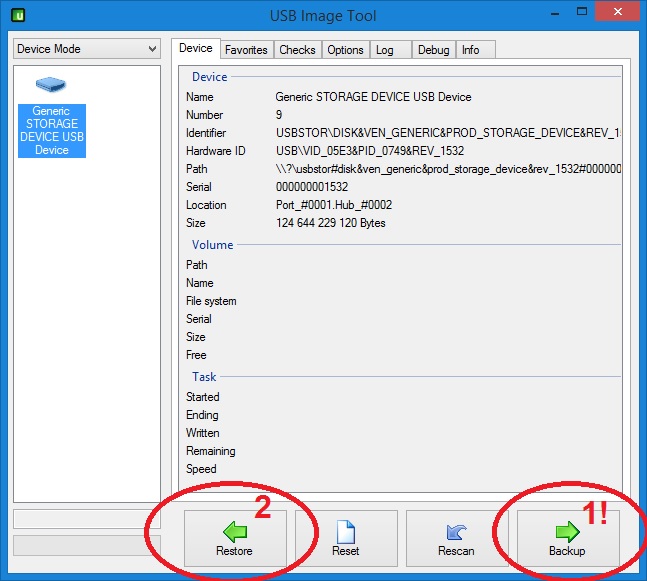Switch to the Favorites tab

(245, 49)
